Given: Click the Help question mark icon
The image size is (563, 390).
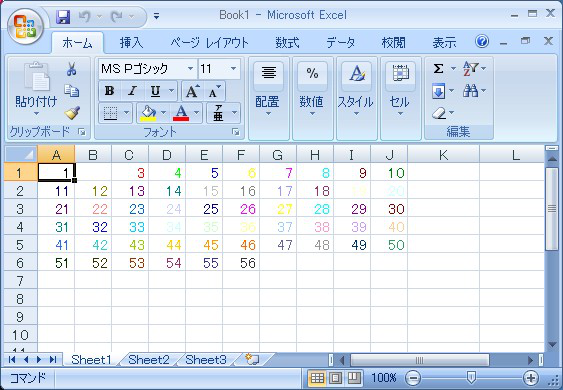Looking at the screenshot, I should click(x=482, y=42).
